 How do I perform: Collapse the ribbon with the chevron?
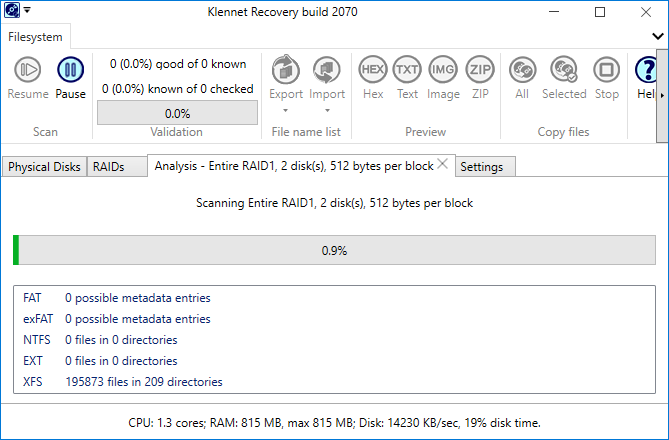658,37
